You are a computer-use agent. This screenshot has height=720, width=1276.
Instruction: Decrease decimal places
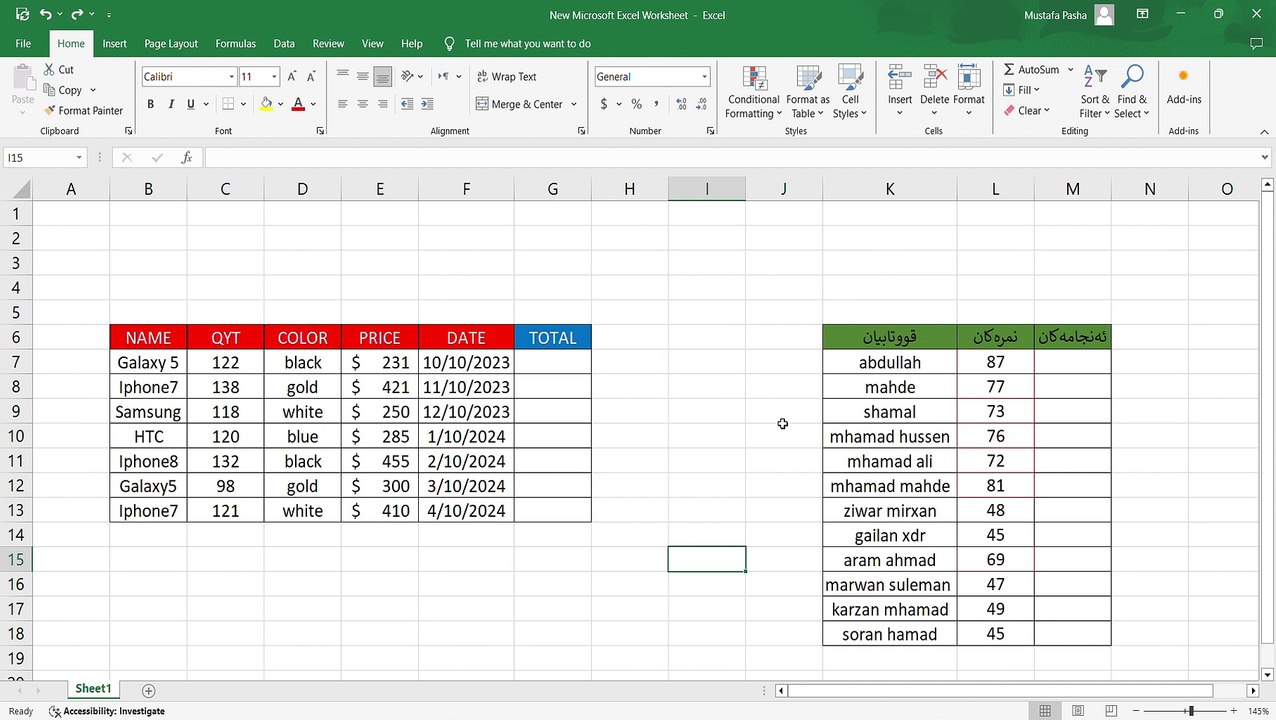tap(702, 104)
